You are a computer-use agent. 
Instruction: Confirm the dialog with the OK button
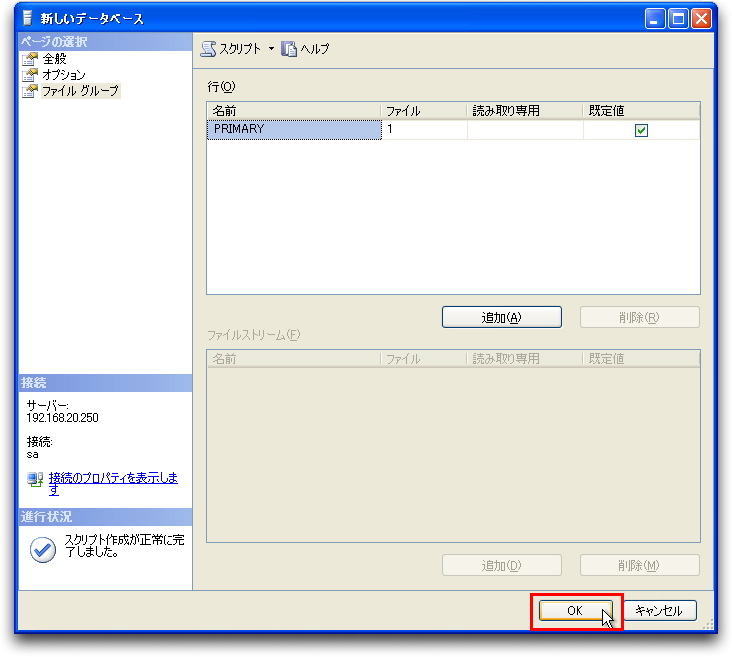pyautogui.click(x=575, y=610)
